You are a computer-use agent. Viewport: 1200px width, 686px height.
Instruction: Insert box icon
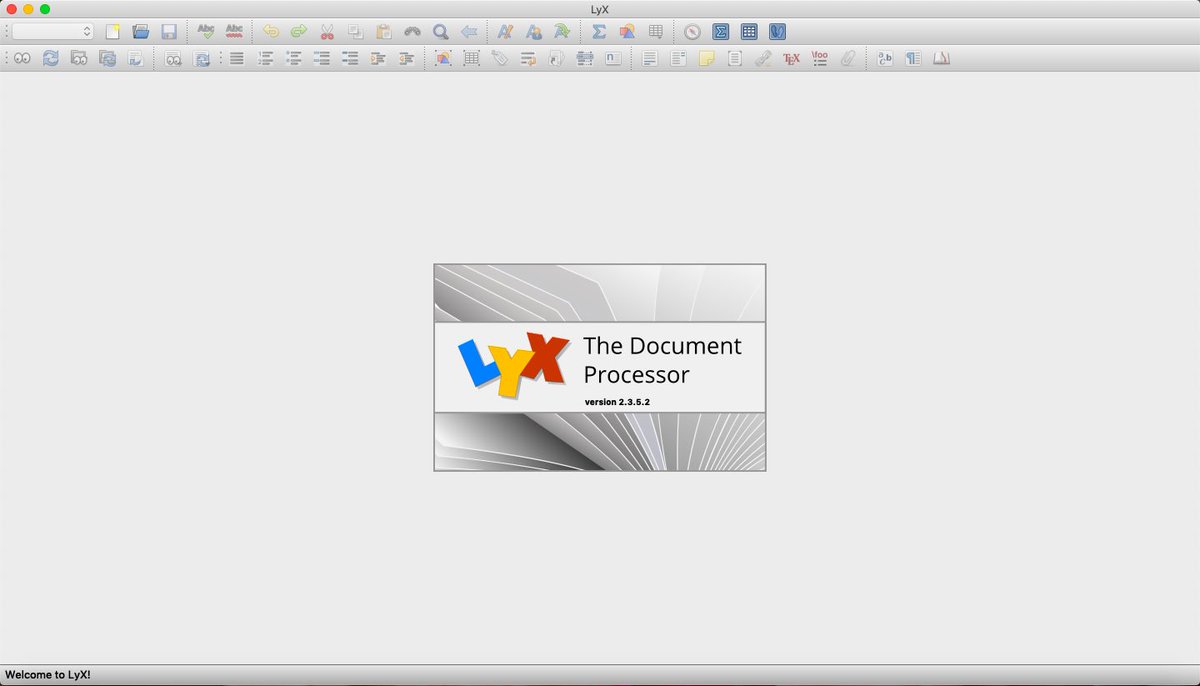[x=734, y=59]
